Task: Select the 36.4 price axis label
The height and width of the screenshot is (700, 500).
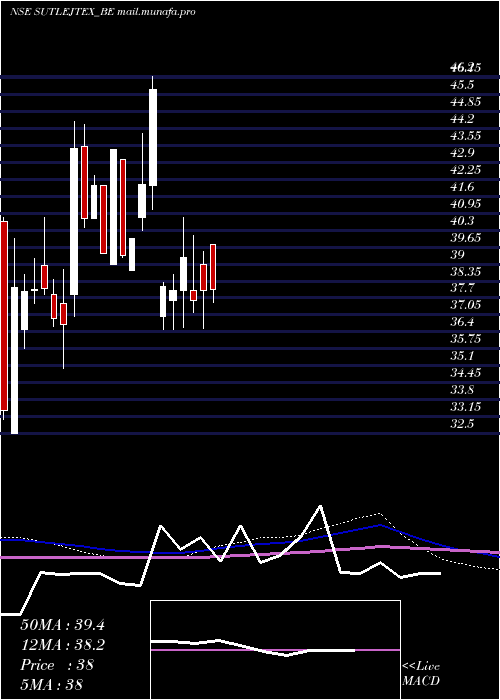Action: [x=462, y=322]
